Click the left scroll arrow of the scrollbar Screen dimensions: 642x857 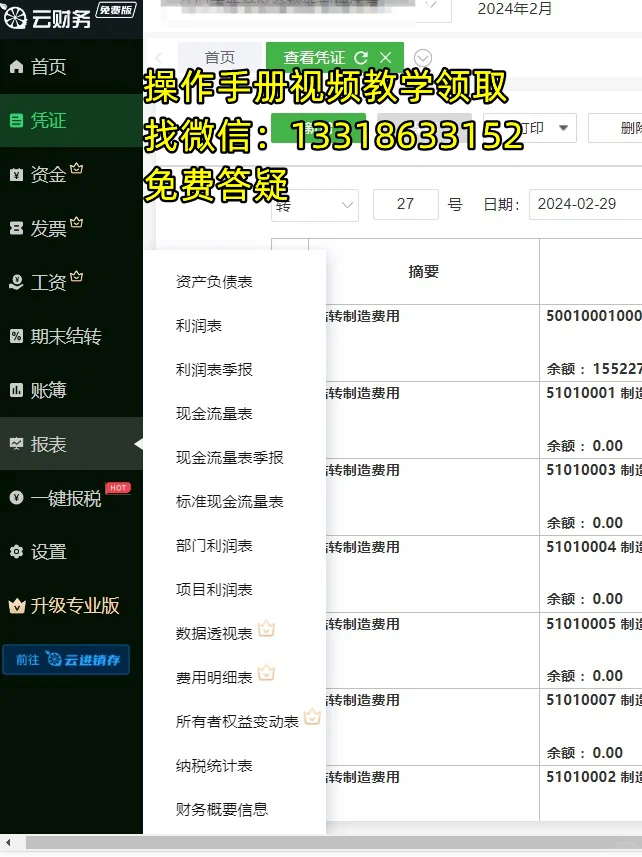pyautogui.click(x=8, y=842)
